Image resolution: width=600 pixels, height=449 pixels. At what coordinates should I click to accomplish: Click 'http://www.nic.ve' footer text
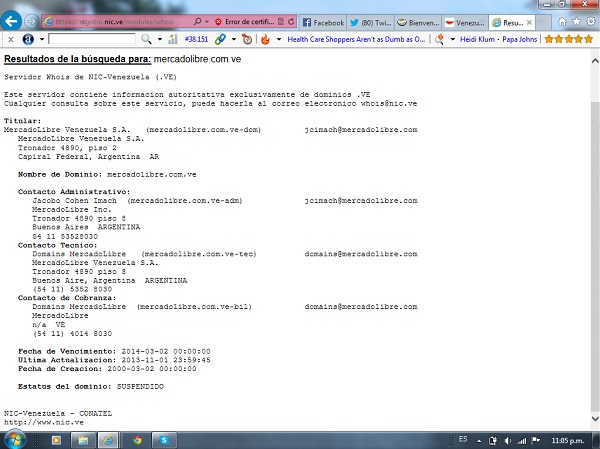pos(44,423)
